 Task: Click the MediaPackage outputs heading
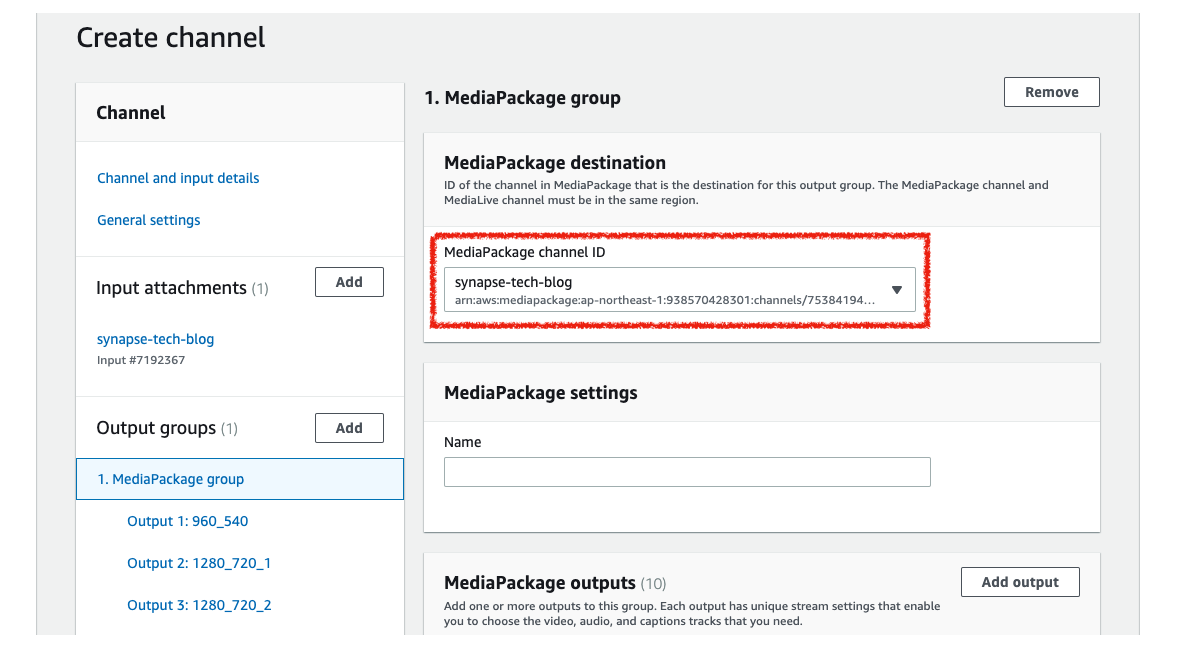[x=540, y=583]
